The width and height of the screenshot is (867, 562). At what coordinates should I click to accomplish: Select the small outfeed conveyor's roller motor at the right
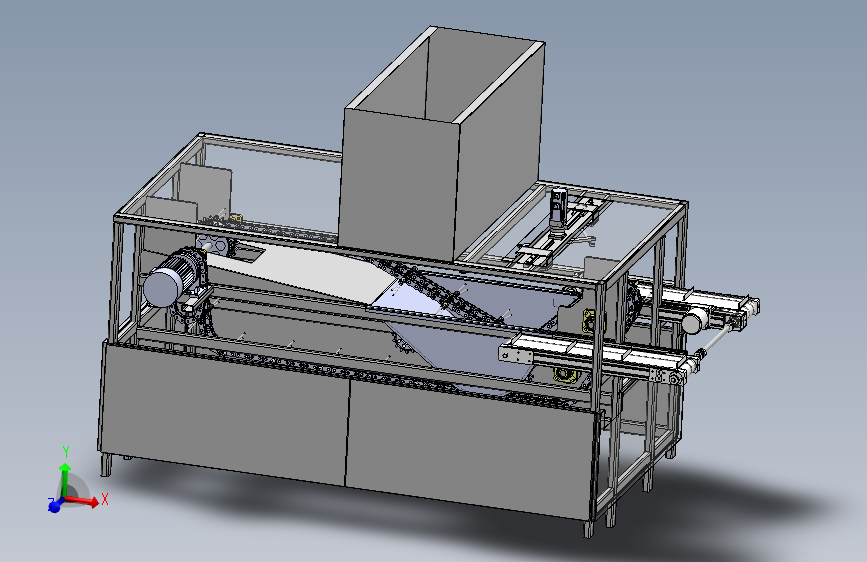click(694, 321)
